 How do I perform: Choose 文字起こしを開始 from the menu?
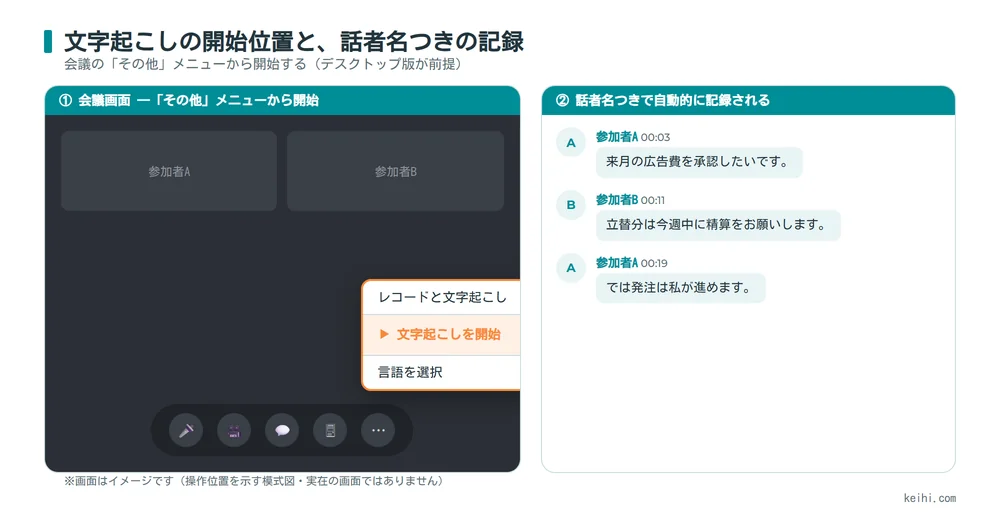[x=442, y=334]
